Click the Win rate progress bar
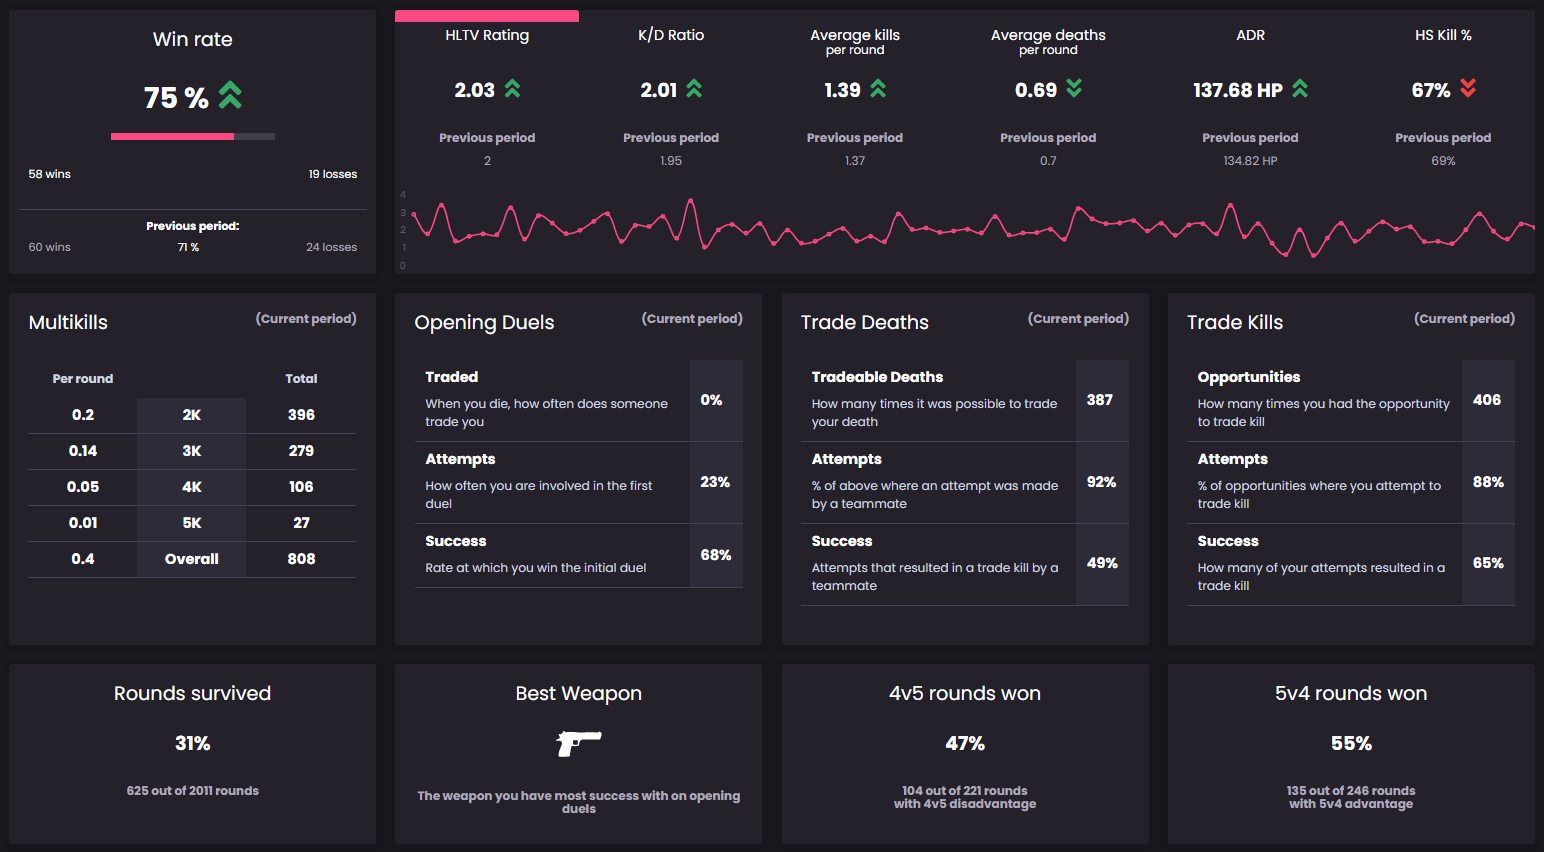This screenshot has width=1544, height=852. [193, 136]
